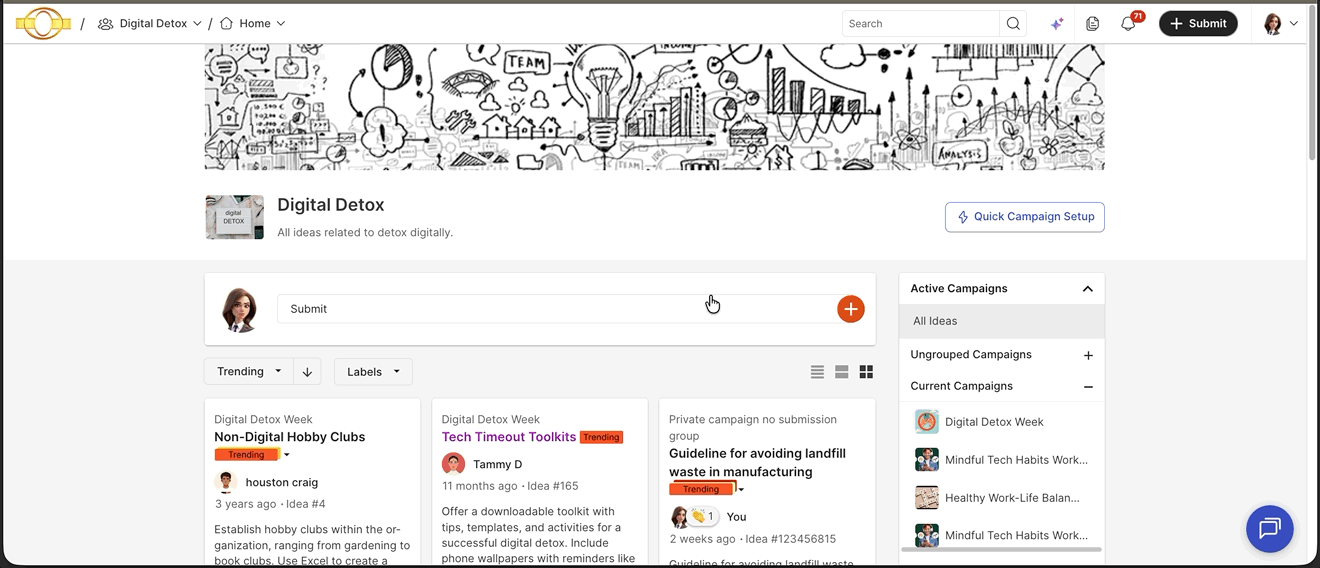Click houston craig author name

tap(282, 482)
